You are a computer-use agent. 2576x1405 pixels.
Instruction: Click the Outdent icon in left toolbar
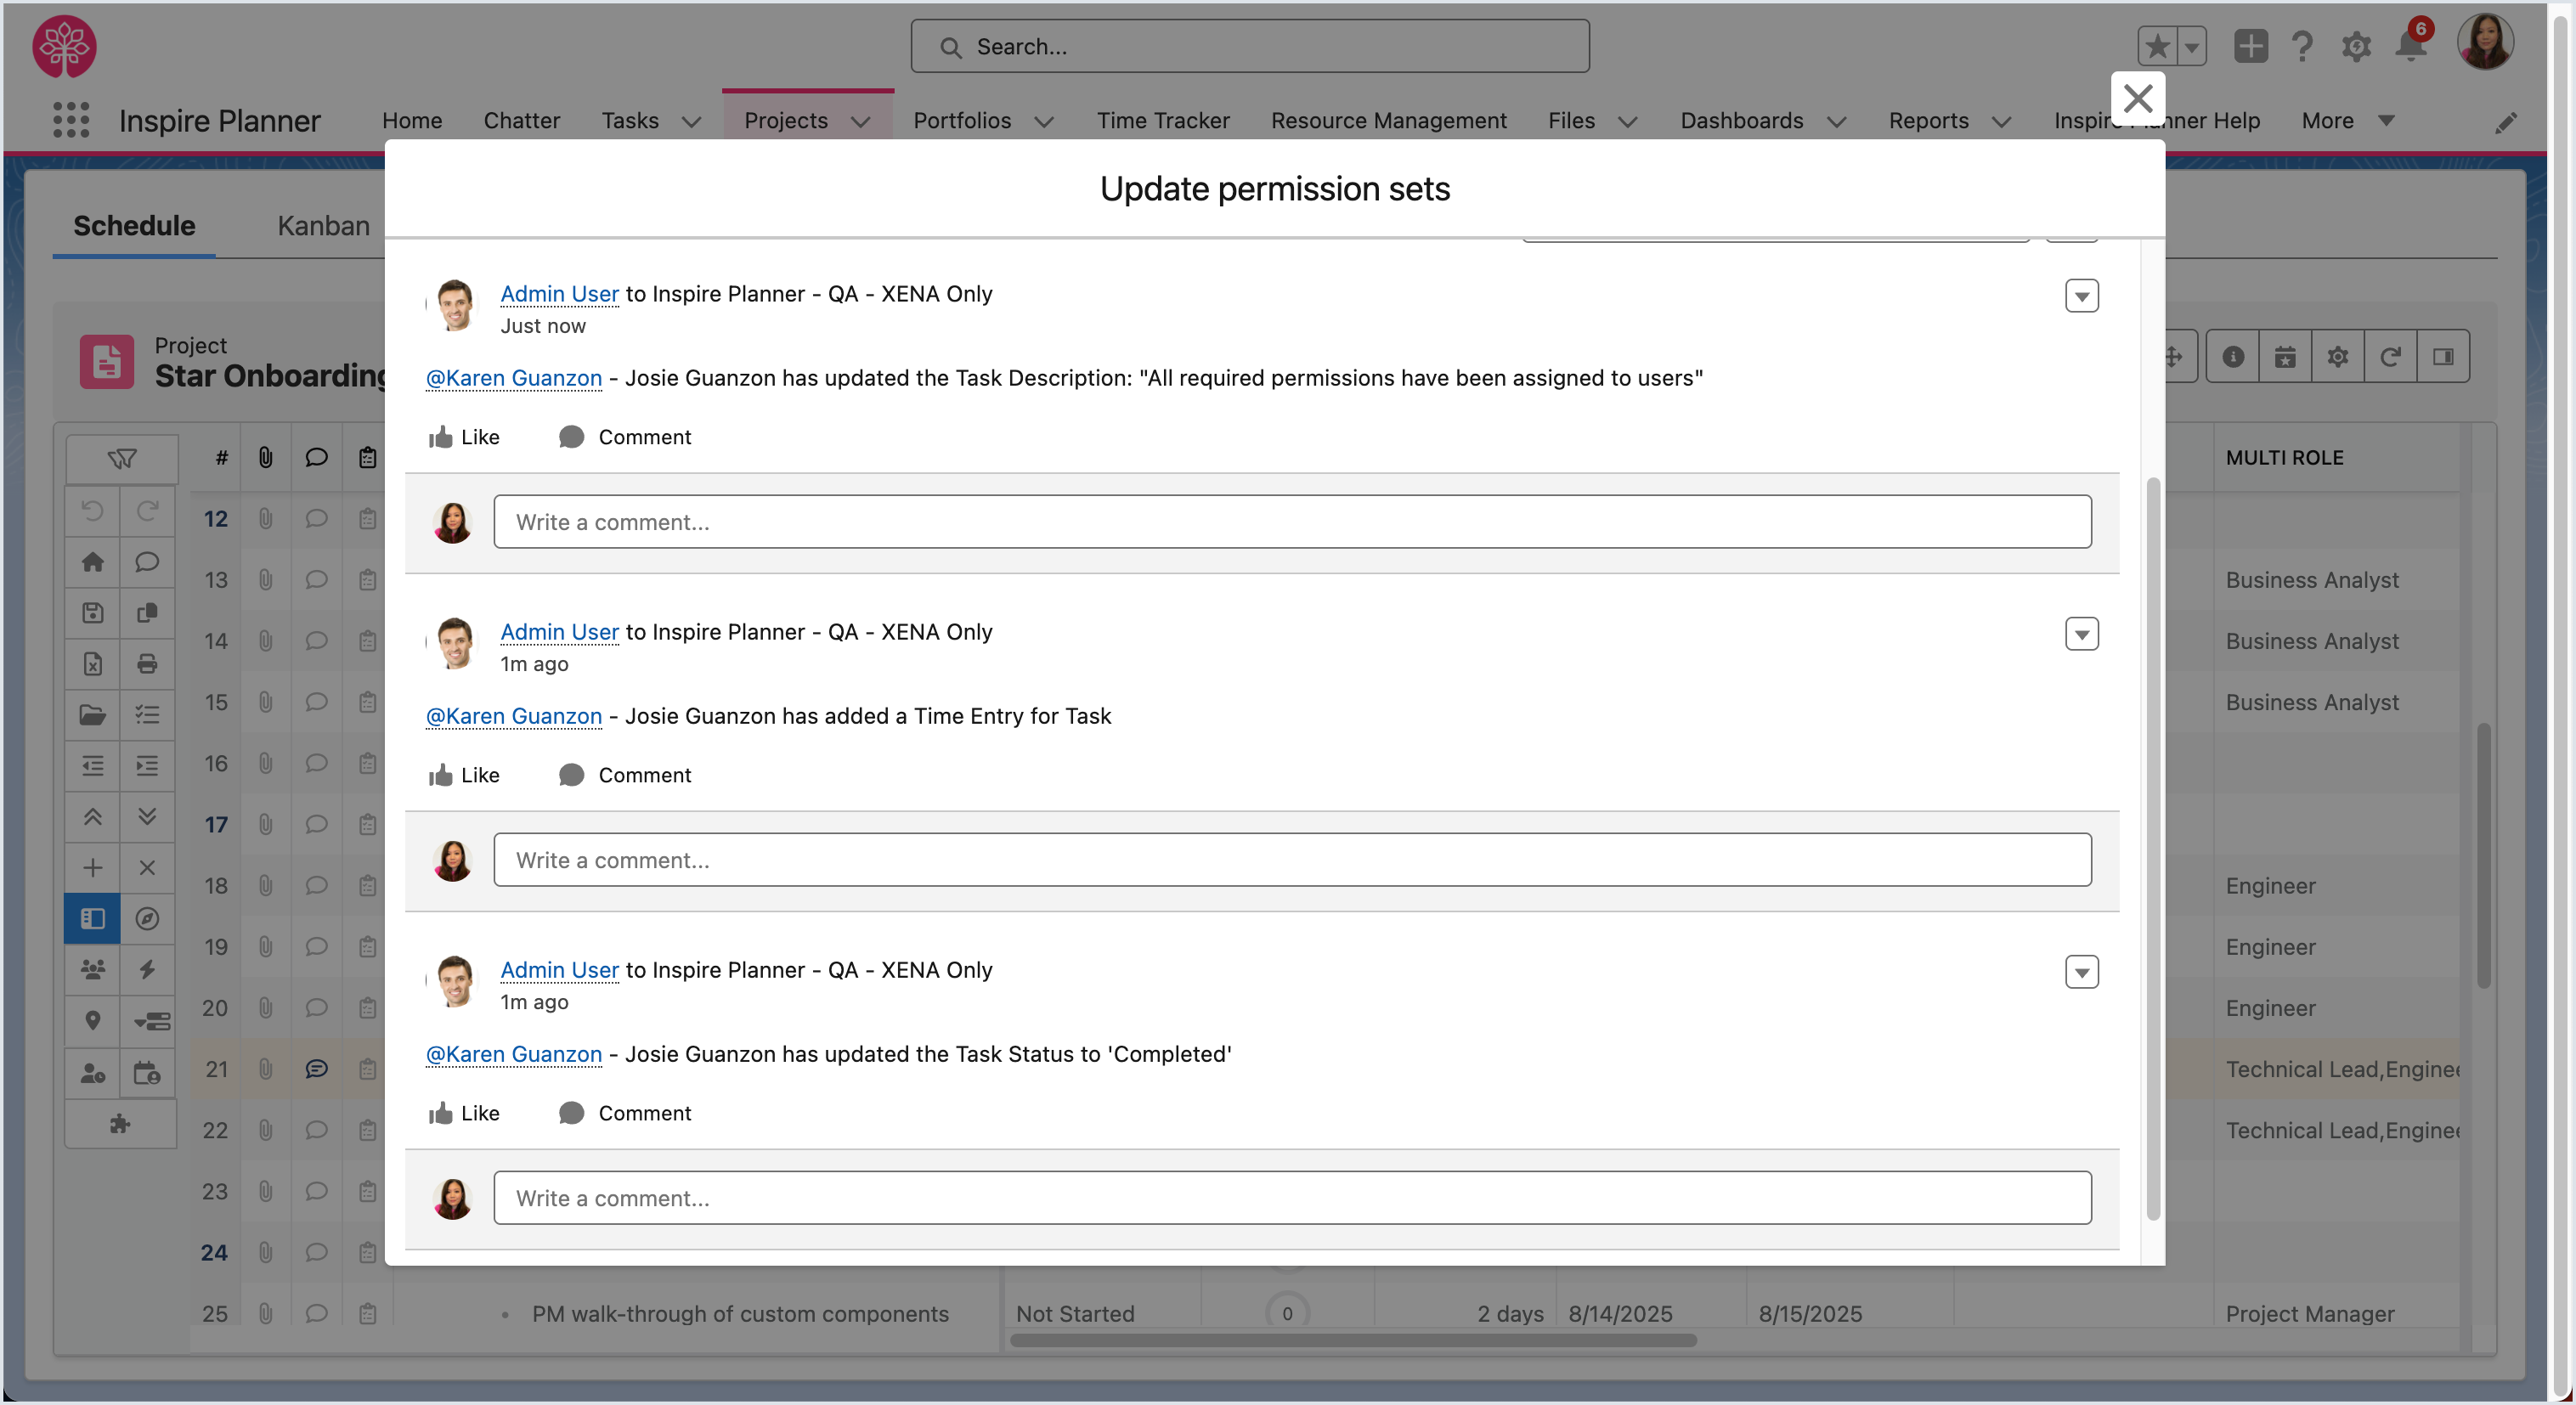coord(93,766)
